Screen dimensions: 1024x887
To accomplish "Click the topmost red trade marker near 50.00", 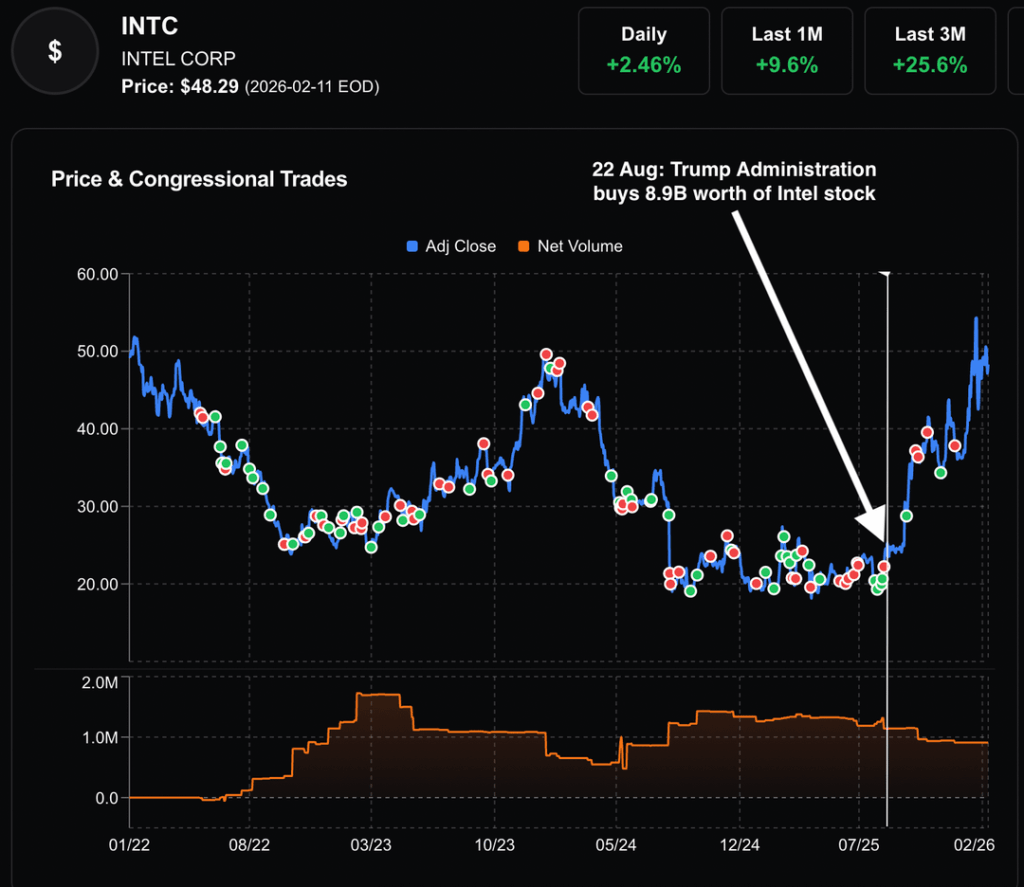I will [546, 355].
